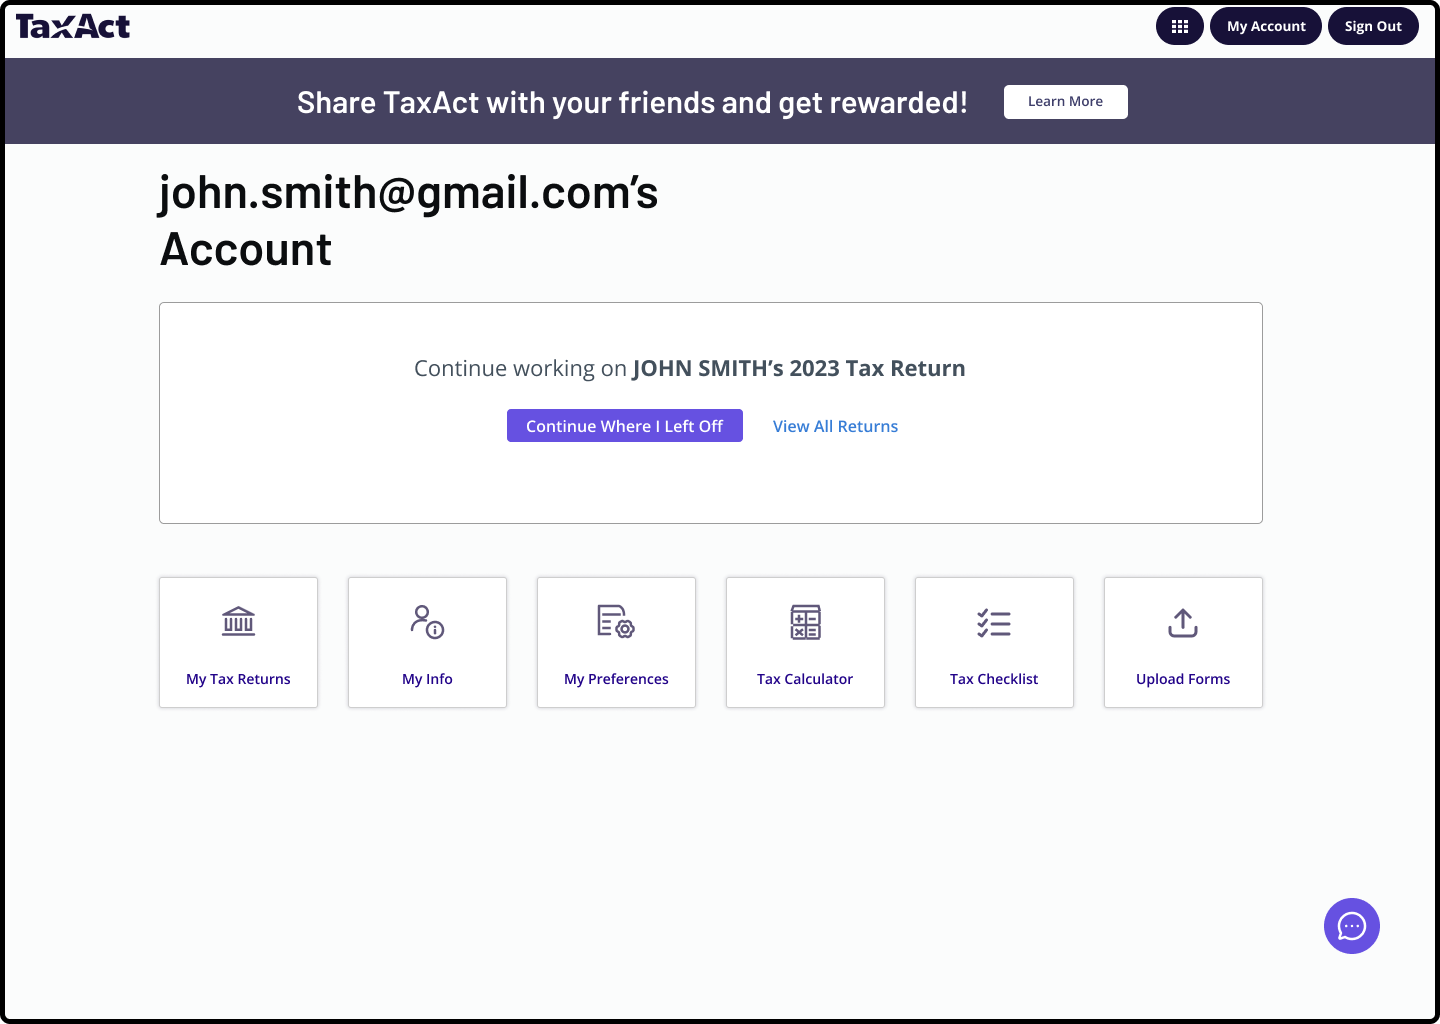The width and height of the screenshot is (1440, 1024).
Task: Click Learn More in the banner
Action: (1065, 102)
